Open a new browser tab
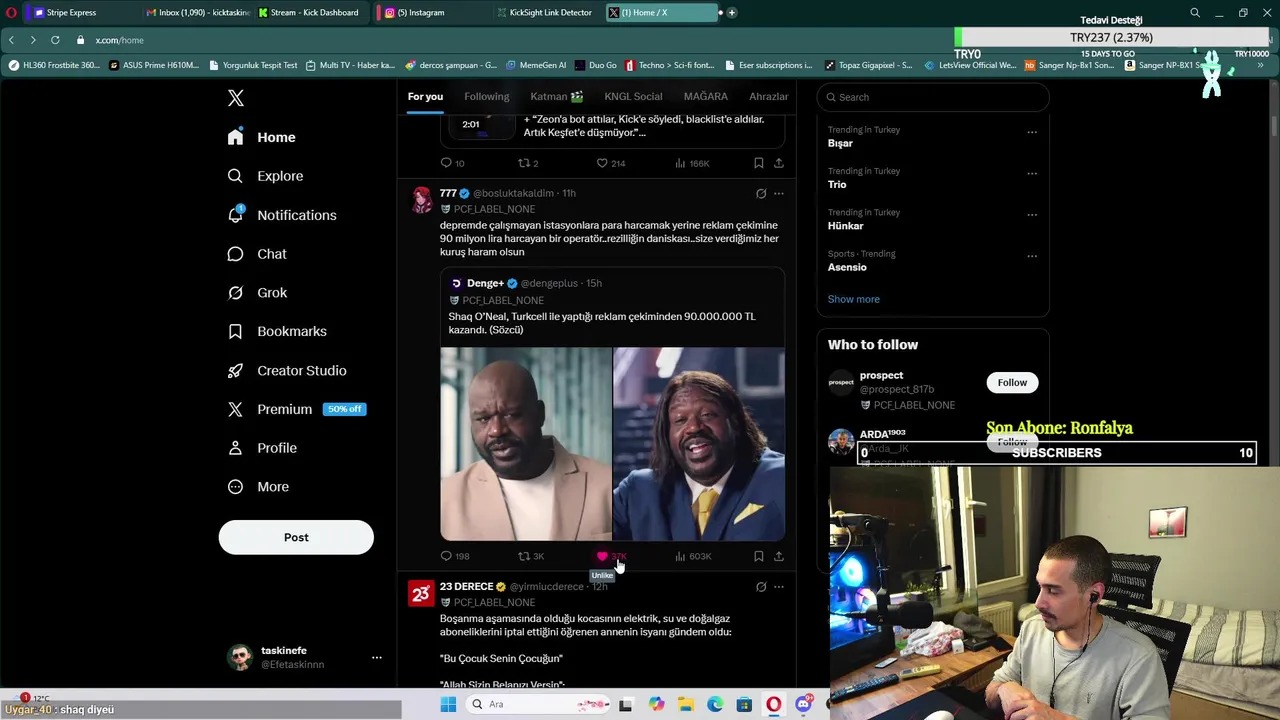The image size is (1280, 720). (x=732, y=12)
